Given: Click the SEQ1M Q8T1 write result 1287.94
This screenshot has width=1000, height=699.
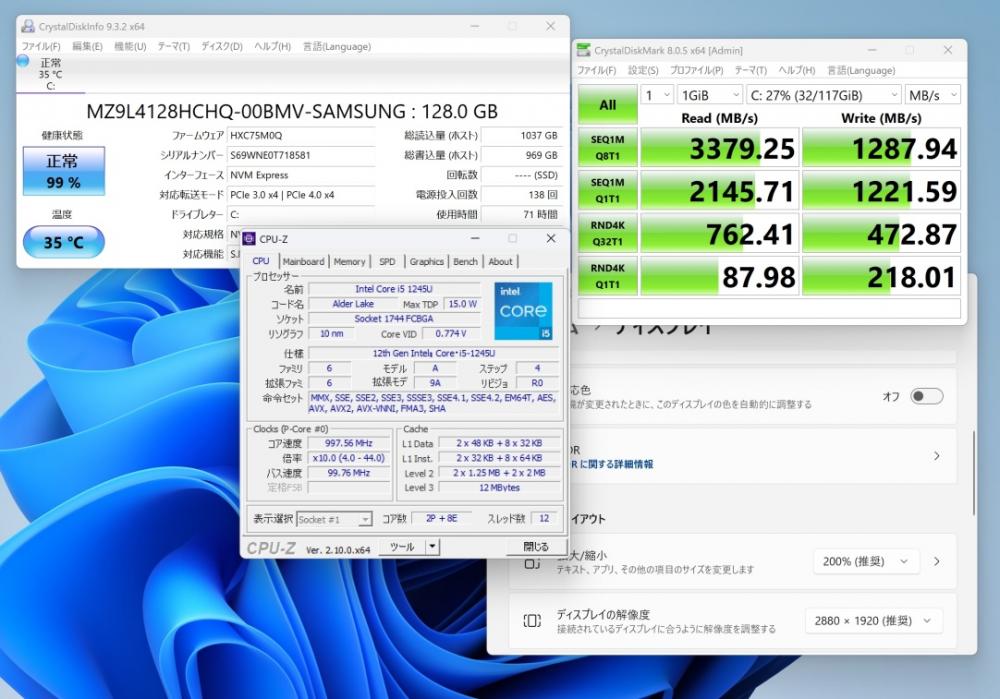Looking at the screenshot, I should click(881, 148).
